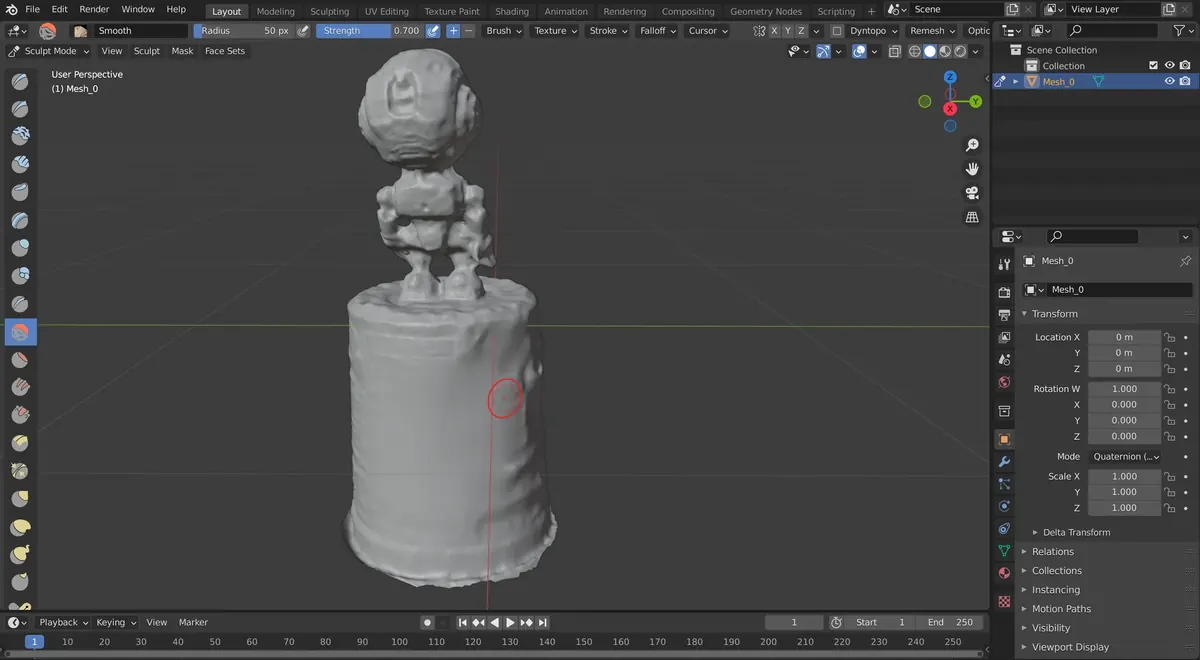Select the Crease brush tool

click(20, 304)
